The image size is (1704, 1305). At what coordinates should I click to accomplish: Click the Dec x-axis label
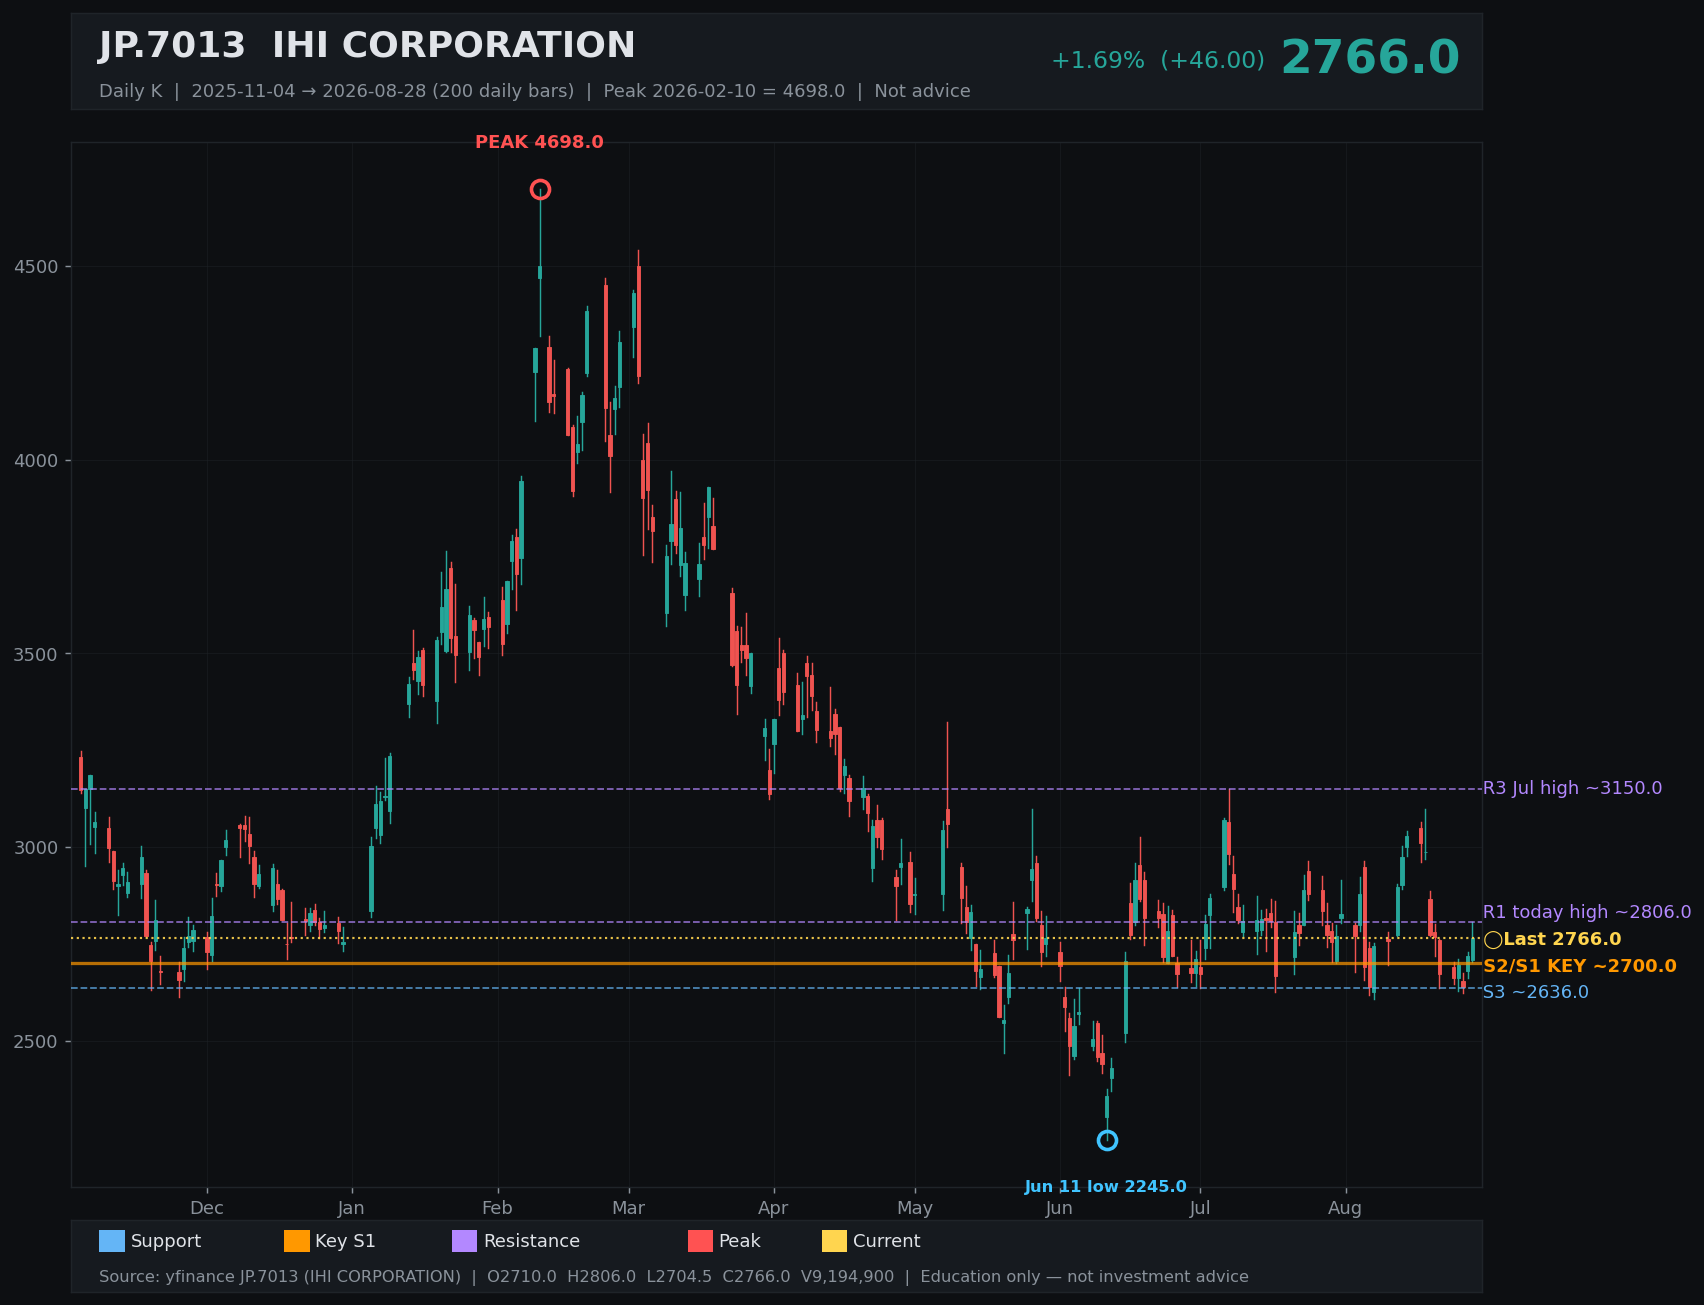click(x=207, y=1208)
